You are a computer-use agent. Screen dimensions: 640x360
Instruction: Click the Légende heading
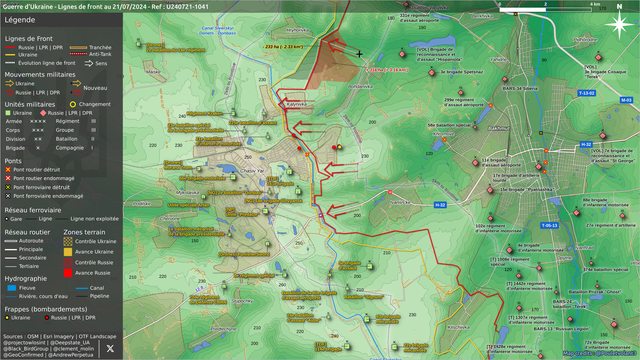click(x=20, y=20)
